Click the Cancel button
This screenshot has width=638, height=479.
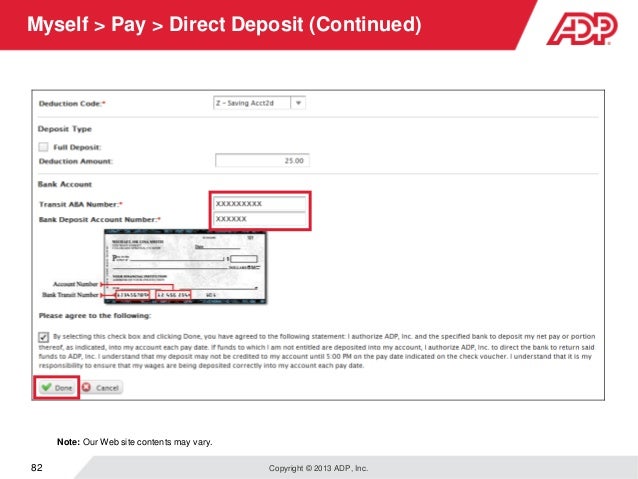[101, 387]
